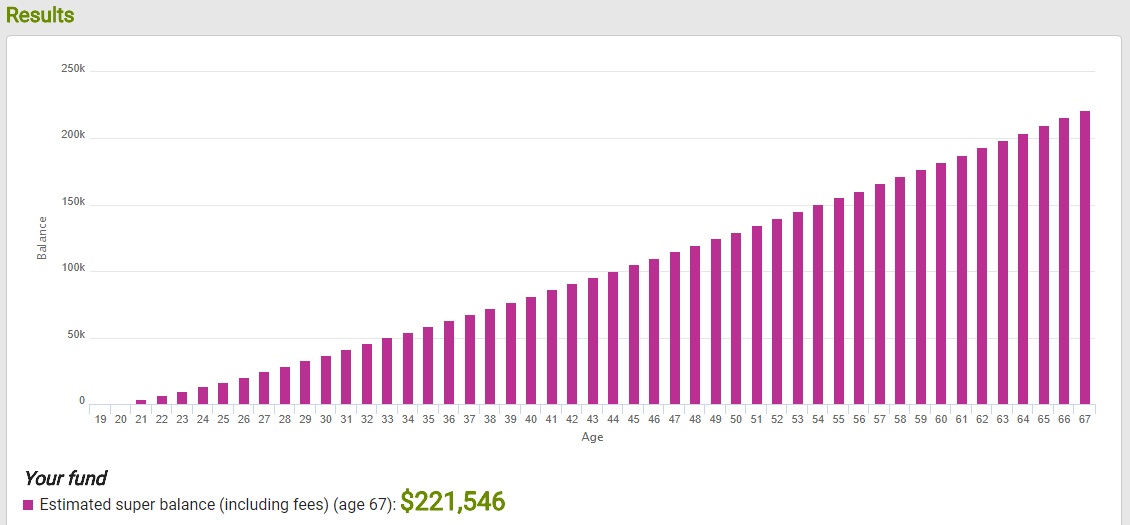Select the bar above age 64
1130x525 pixels.
coord(1023,269)
